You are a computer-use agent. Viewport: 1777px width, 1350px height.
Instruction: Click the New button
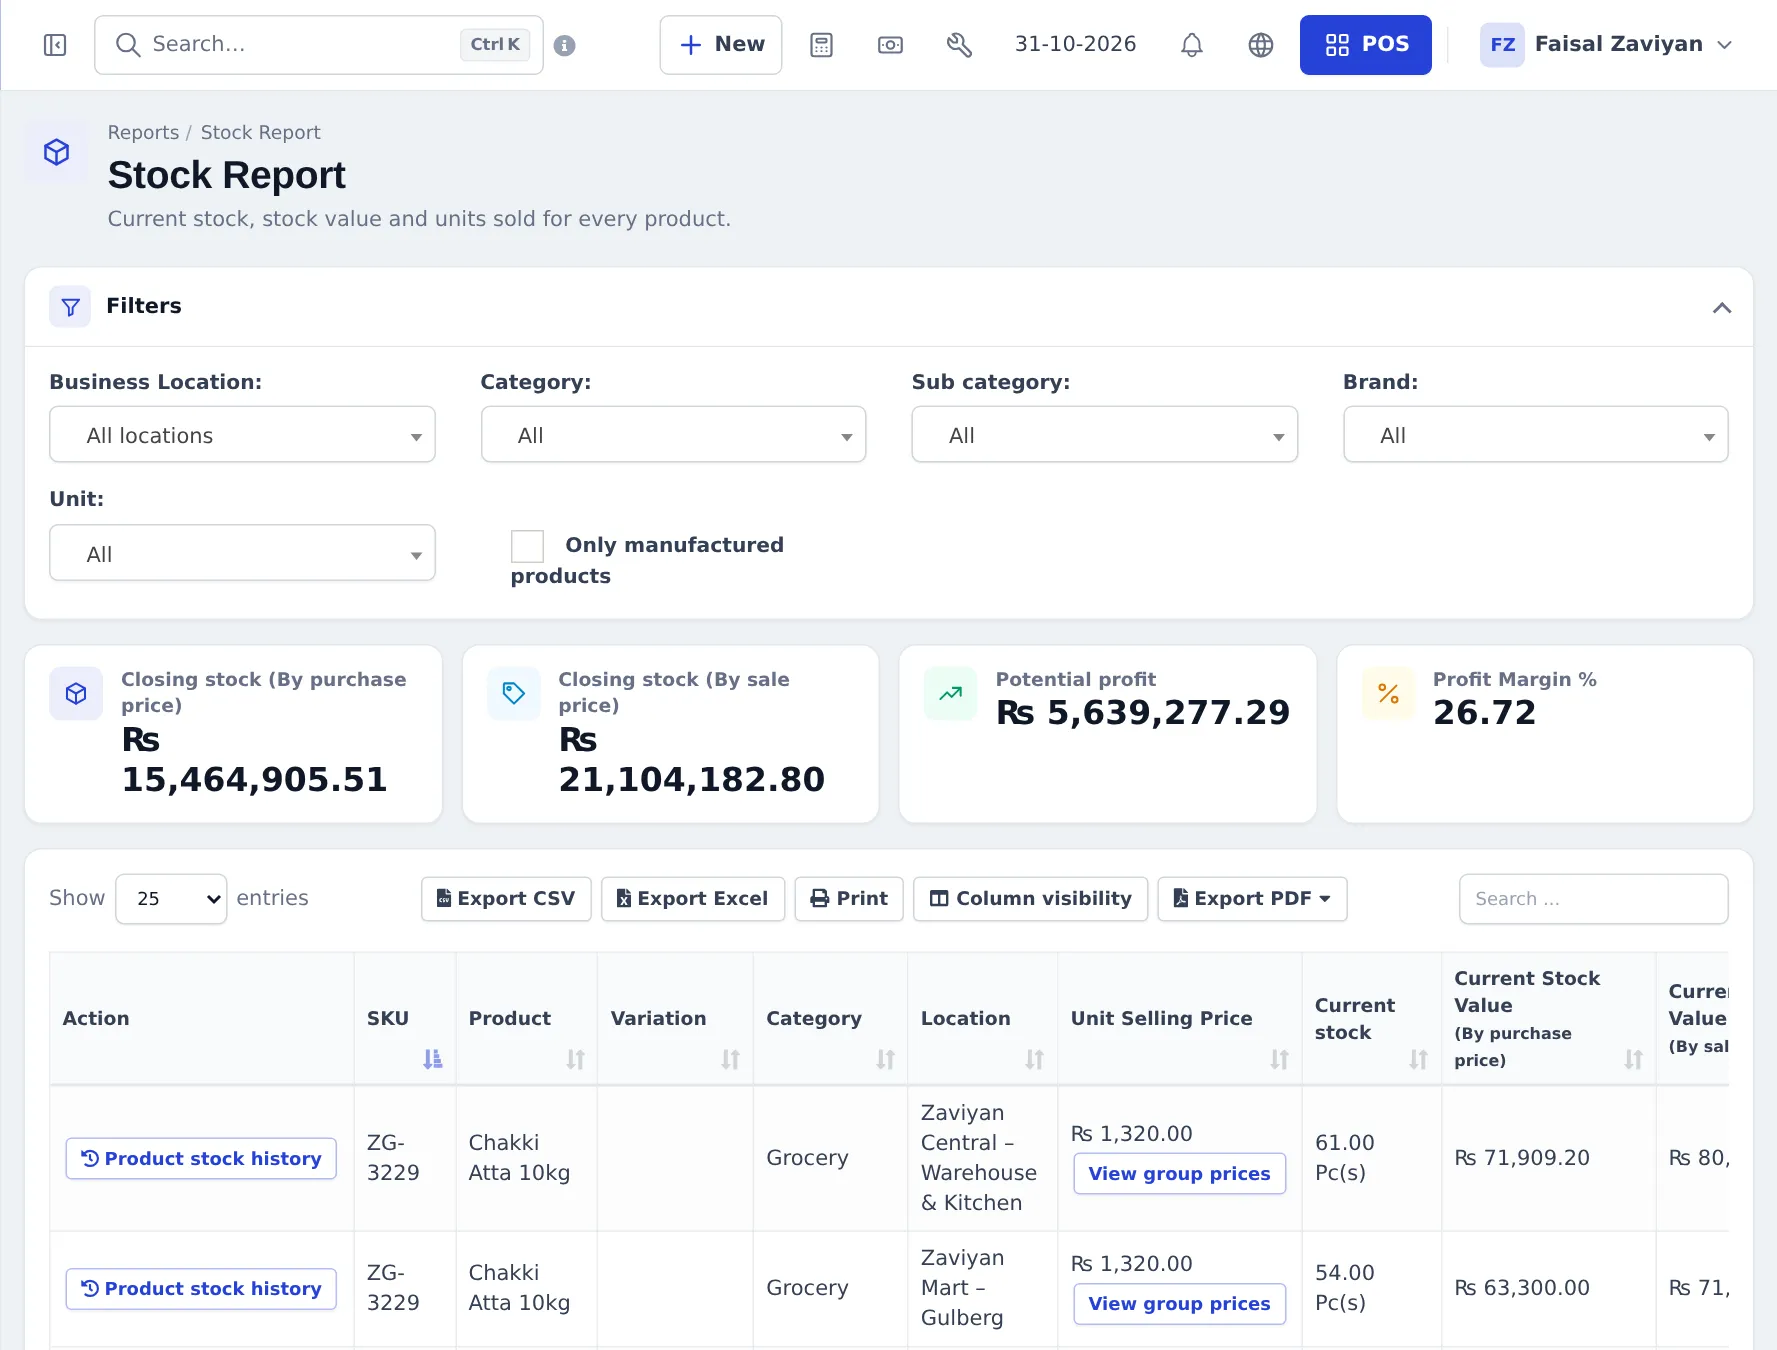click(721, 45)
